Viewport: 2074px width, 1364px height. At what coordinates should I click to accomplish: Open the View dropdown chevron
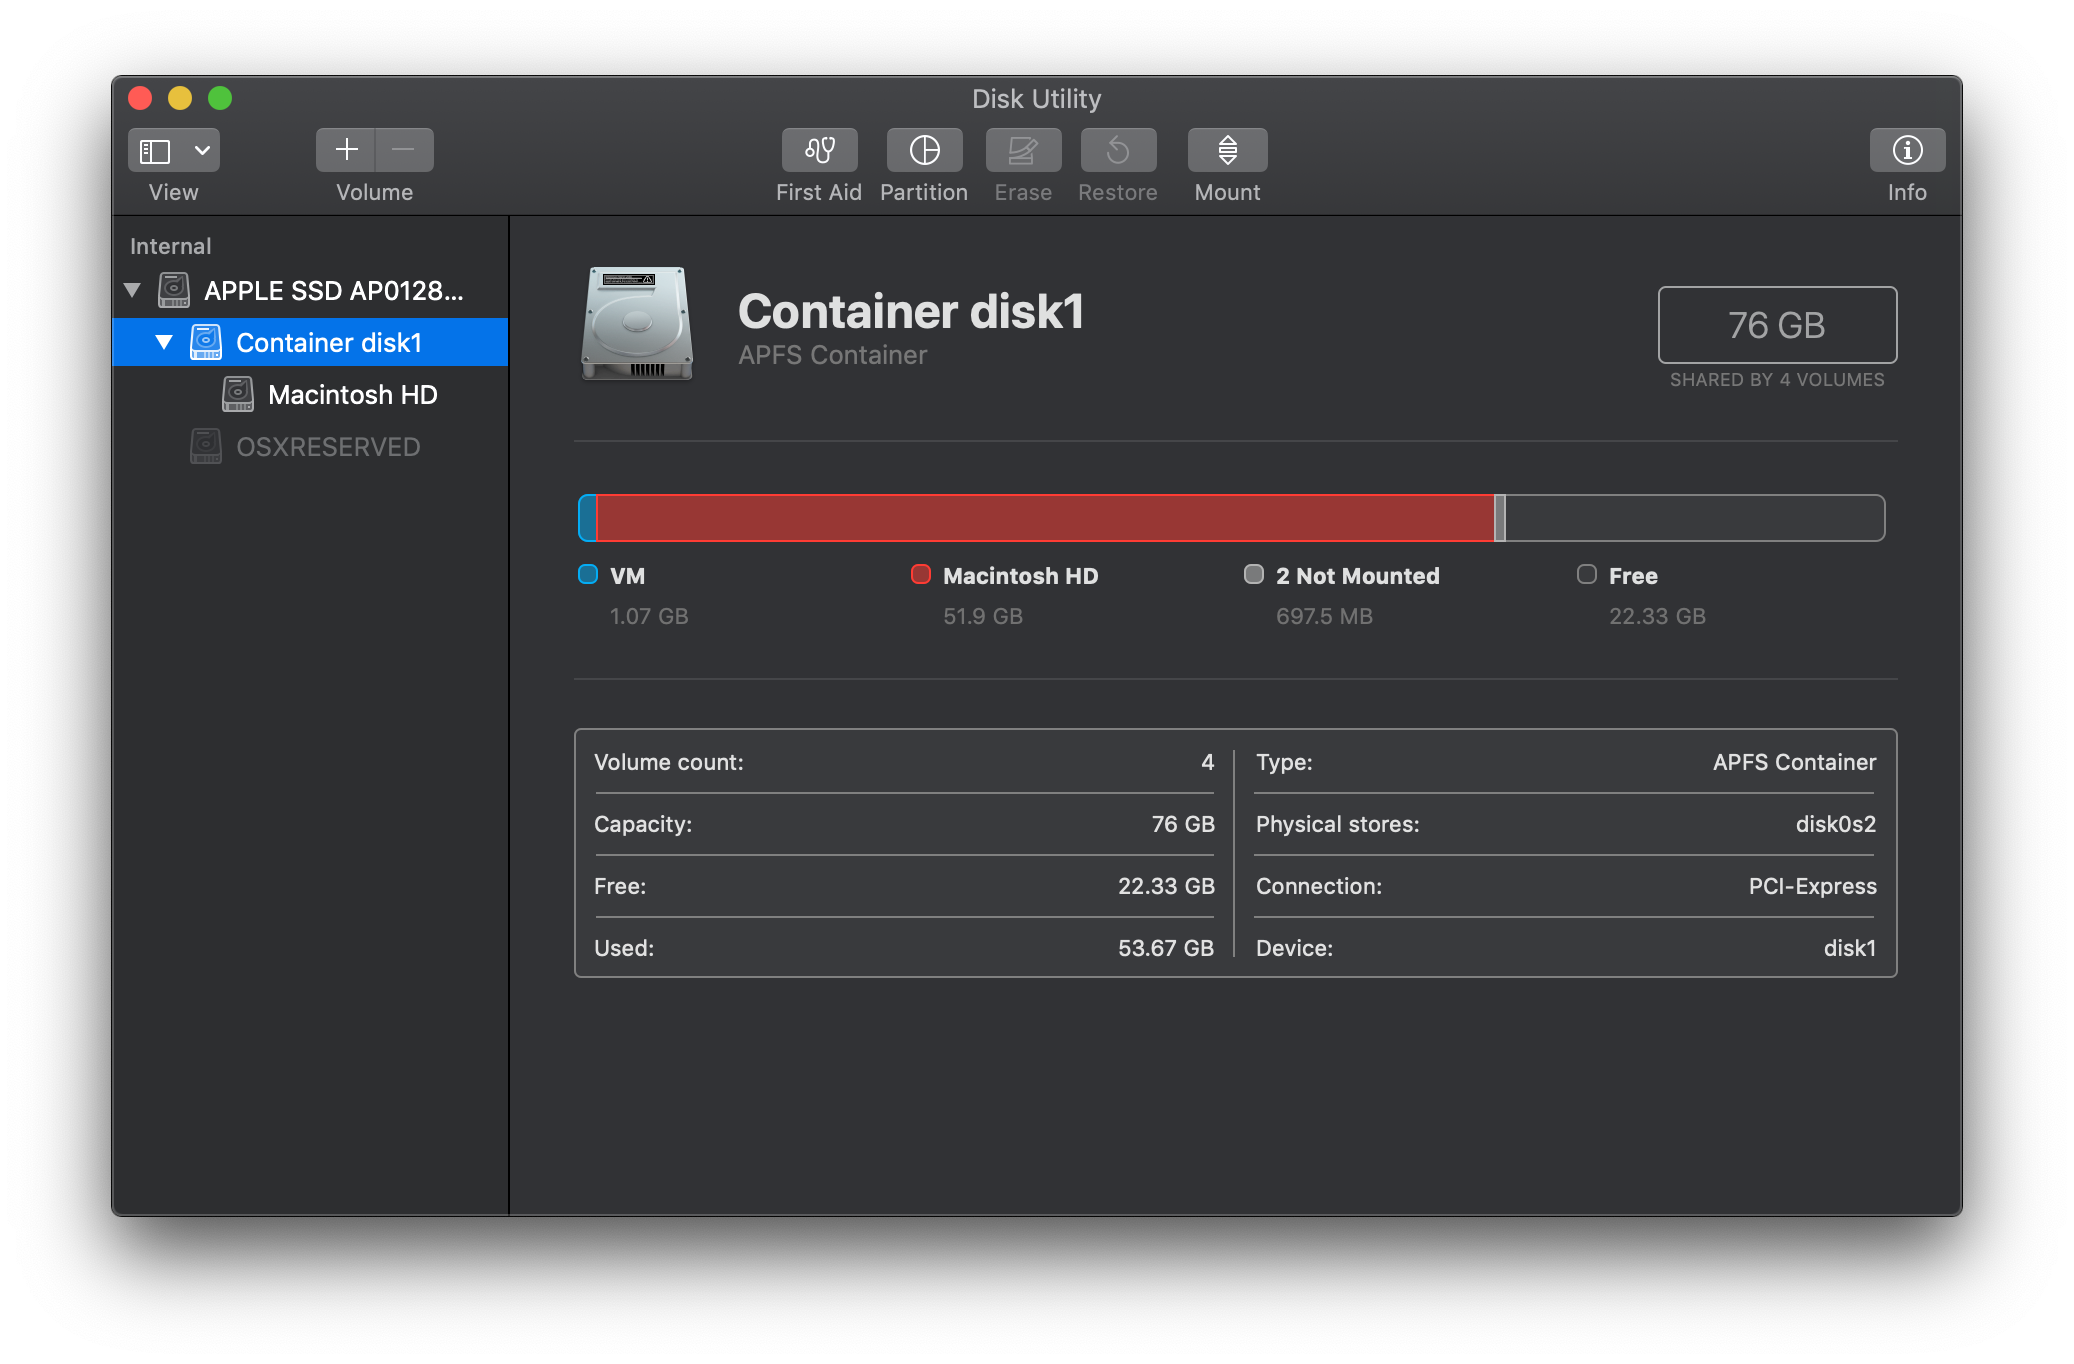tap(202, 151)
